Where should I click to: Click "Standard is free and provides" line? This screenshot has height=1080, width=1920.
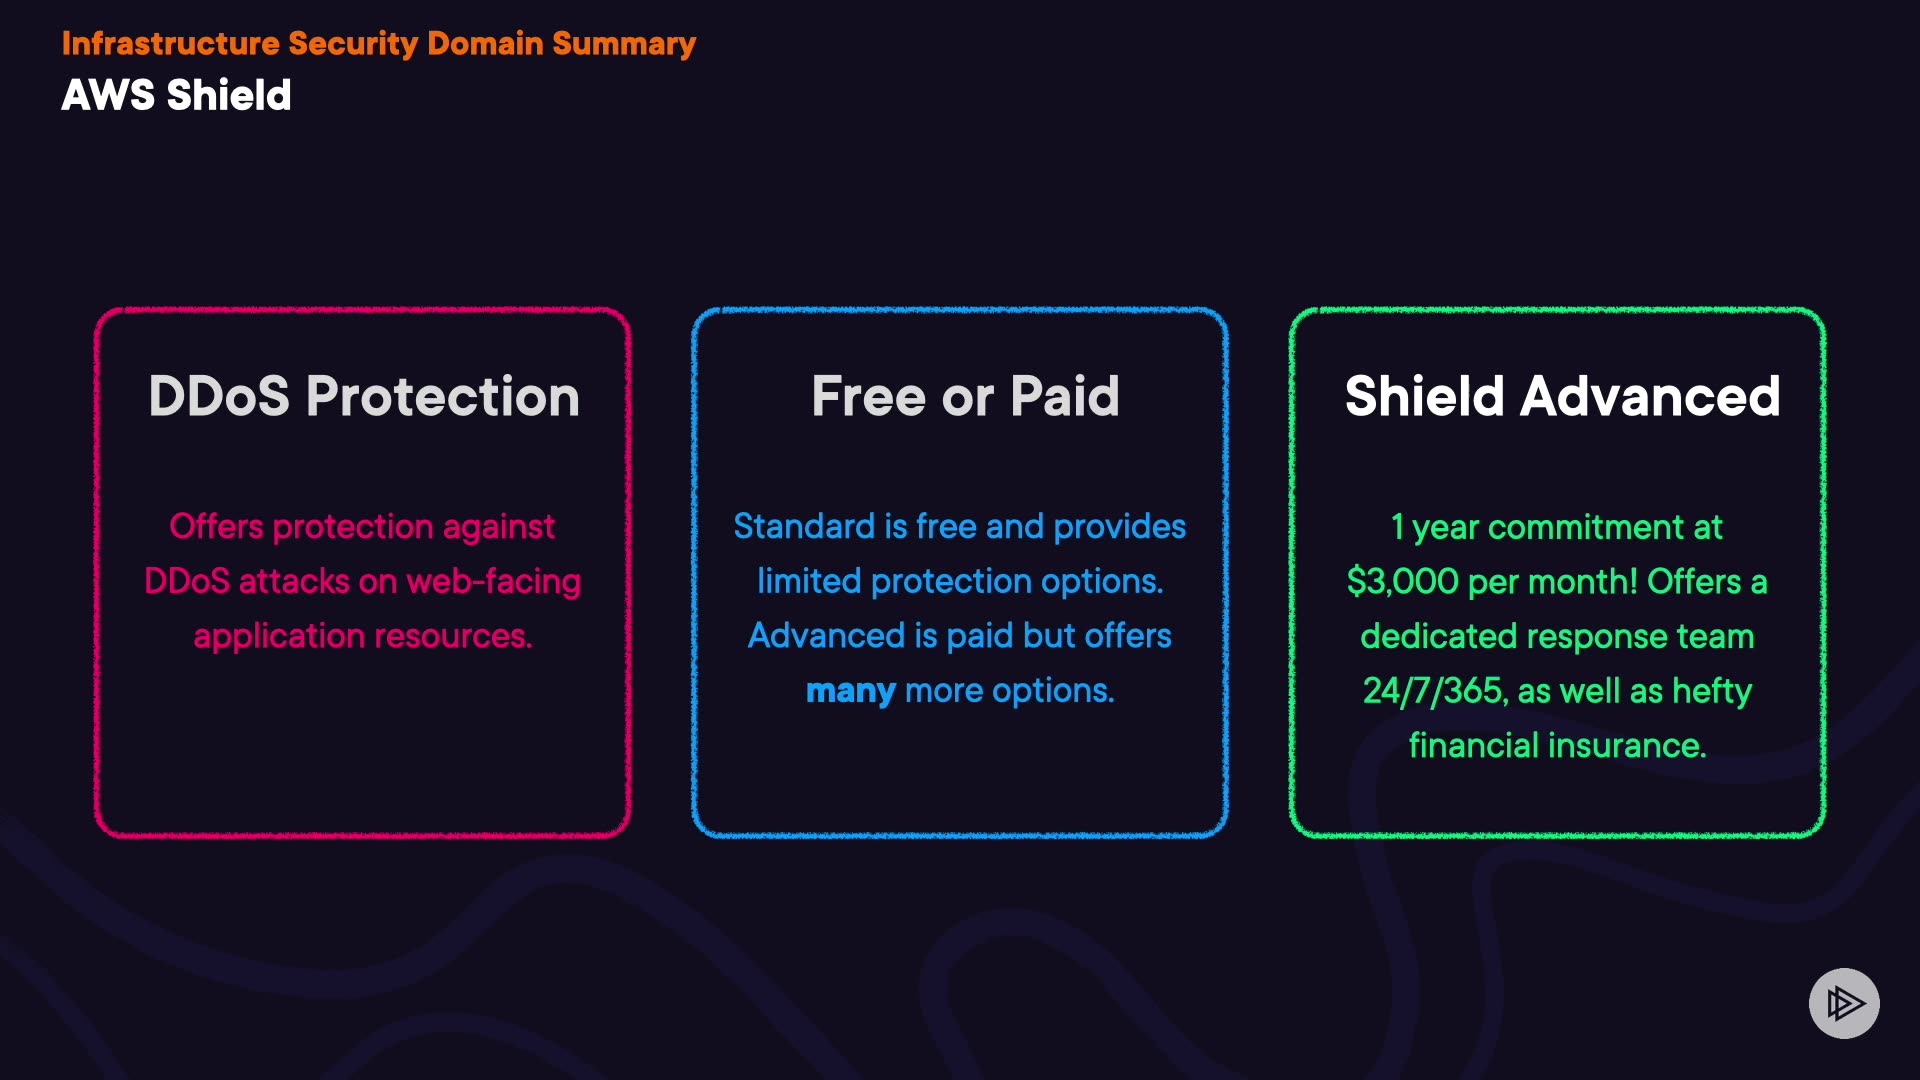pos(959,527)
